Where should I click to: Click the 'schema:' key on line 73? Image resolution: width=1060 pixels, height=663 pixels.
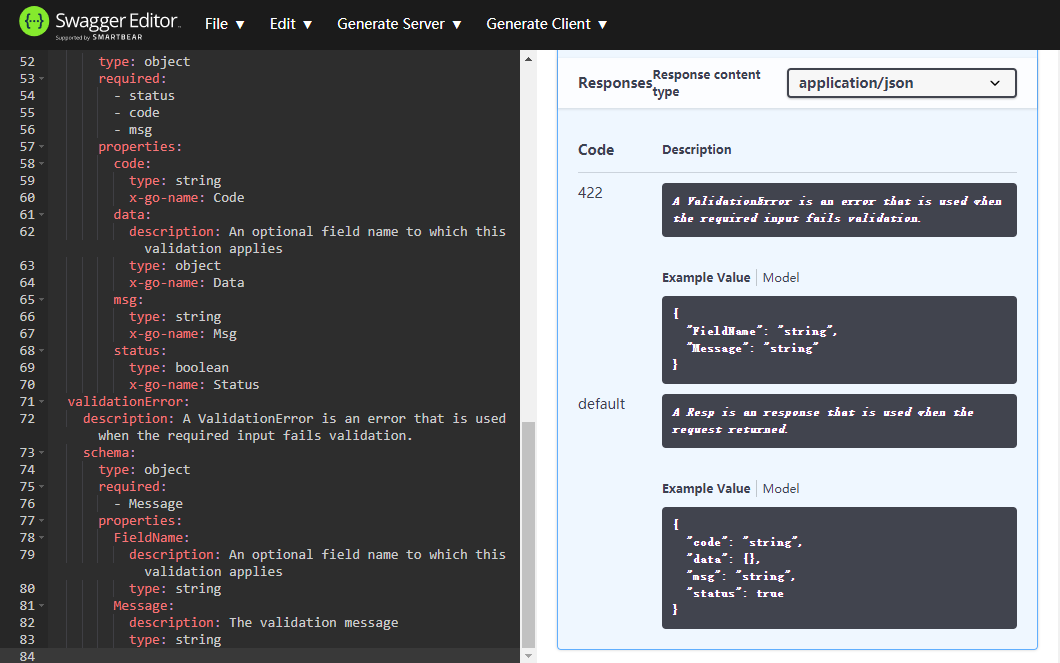[110, 453]
